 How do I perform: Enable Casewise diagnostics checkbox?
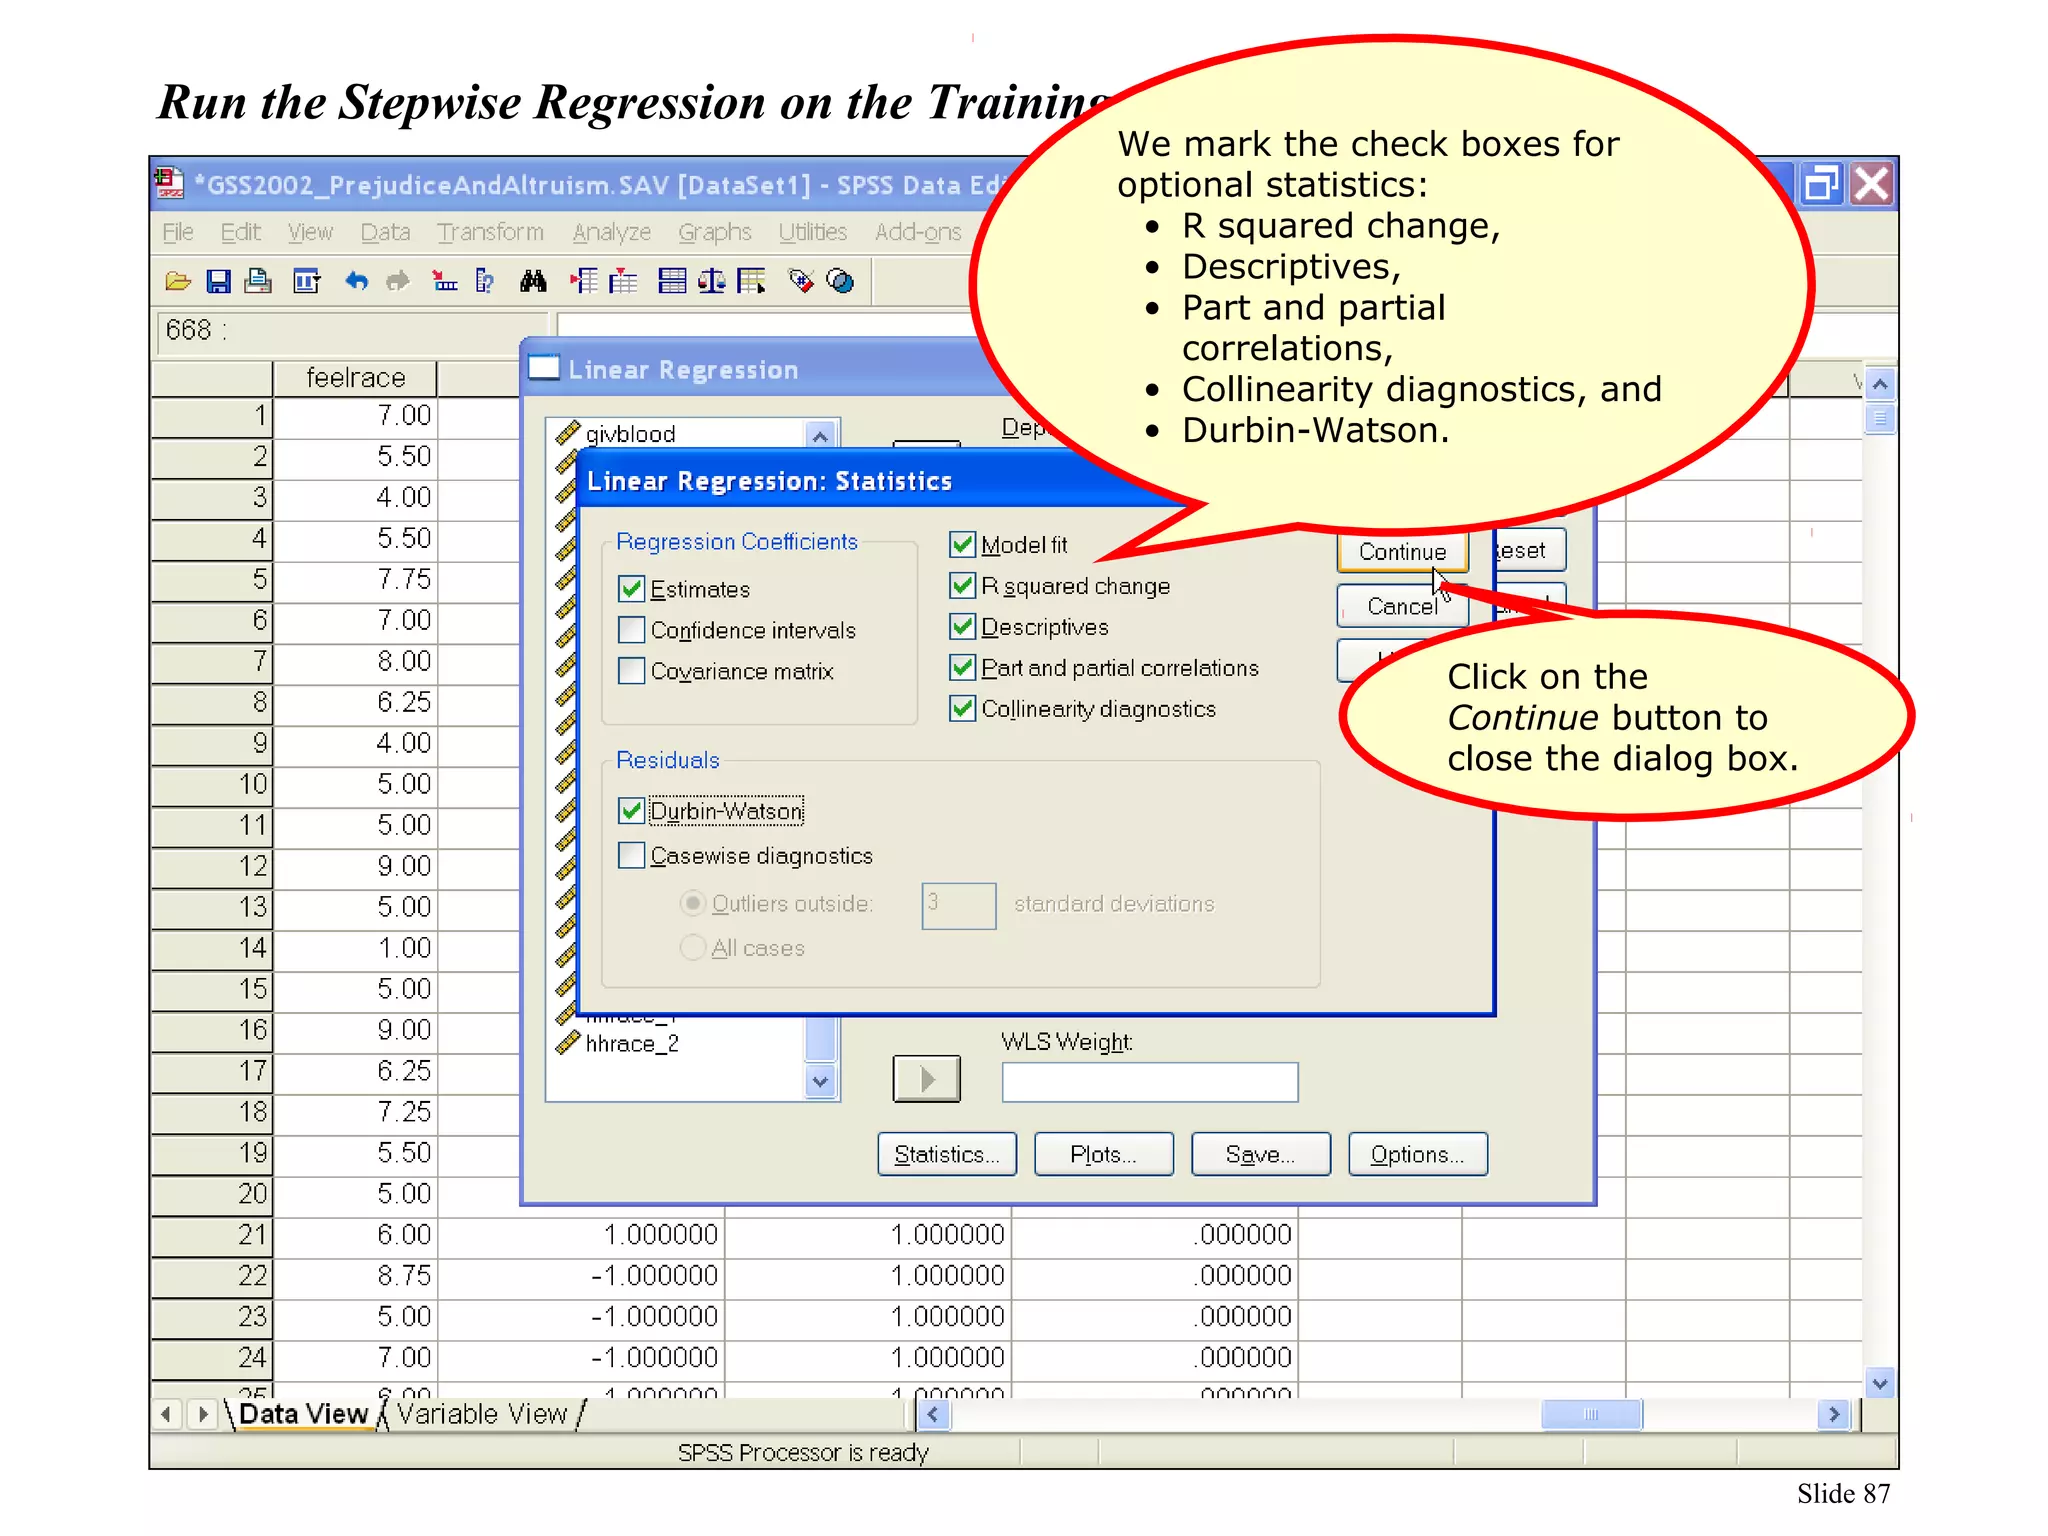pyautogui.click(x=631, y=856)
